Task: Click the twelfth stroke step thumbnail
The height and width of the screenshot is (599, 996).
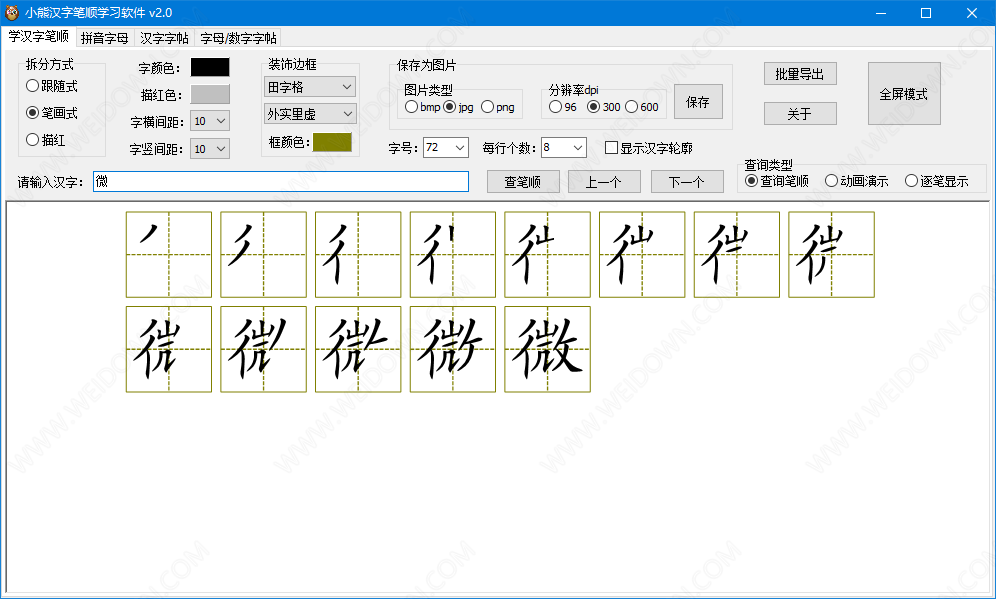Action: tap(453, 349)
